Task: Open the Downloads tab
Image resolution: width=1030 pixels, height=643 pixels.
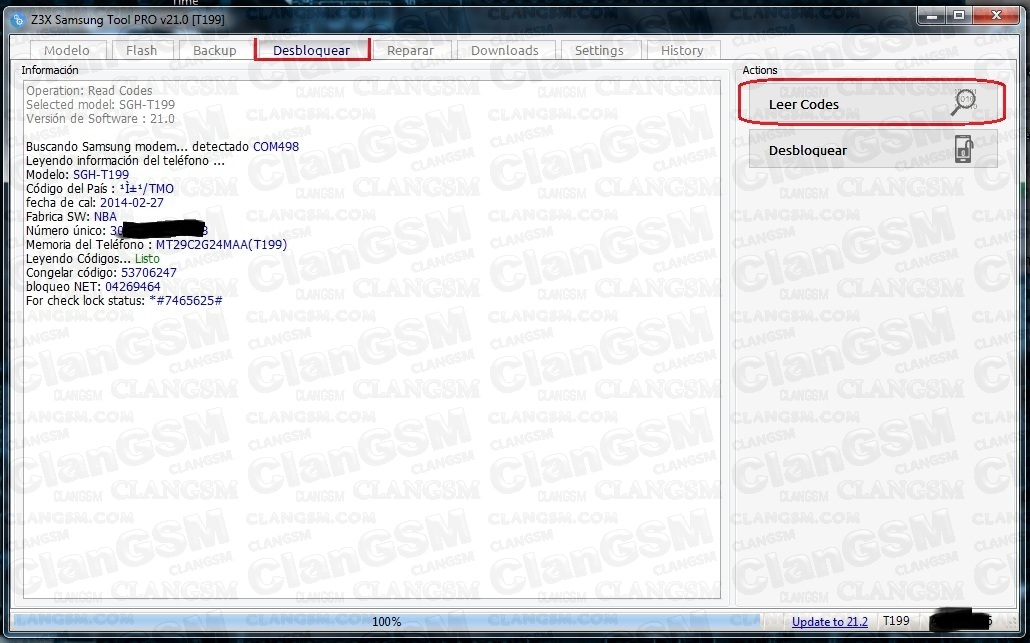Action: (x=504, y=51)
